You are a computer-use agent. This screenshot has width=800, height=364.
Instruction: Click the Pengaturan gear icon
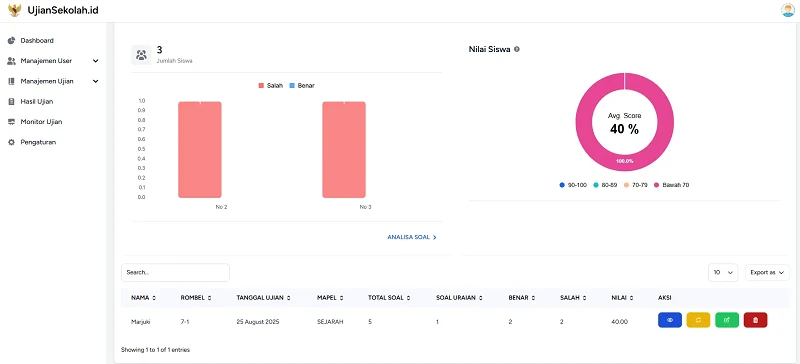(11, 142)
